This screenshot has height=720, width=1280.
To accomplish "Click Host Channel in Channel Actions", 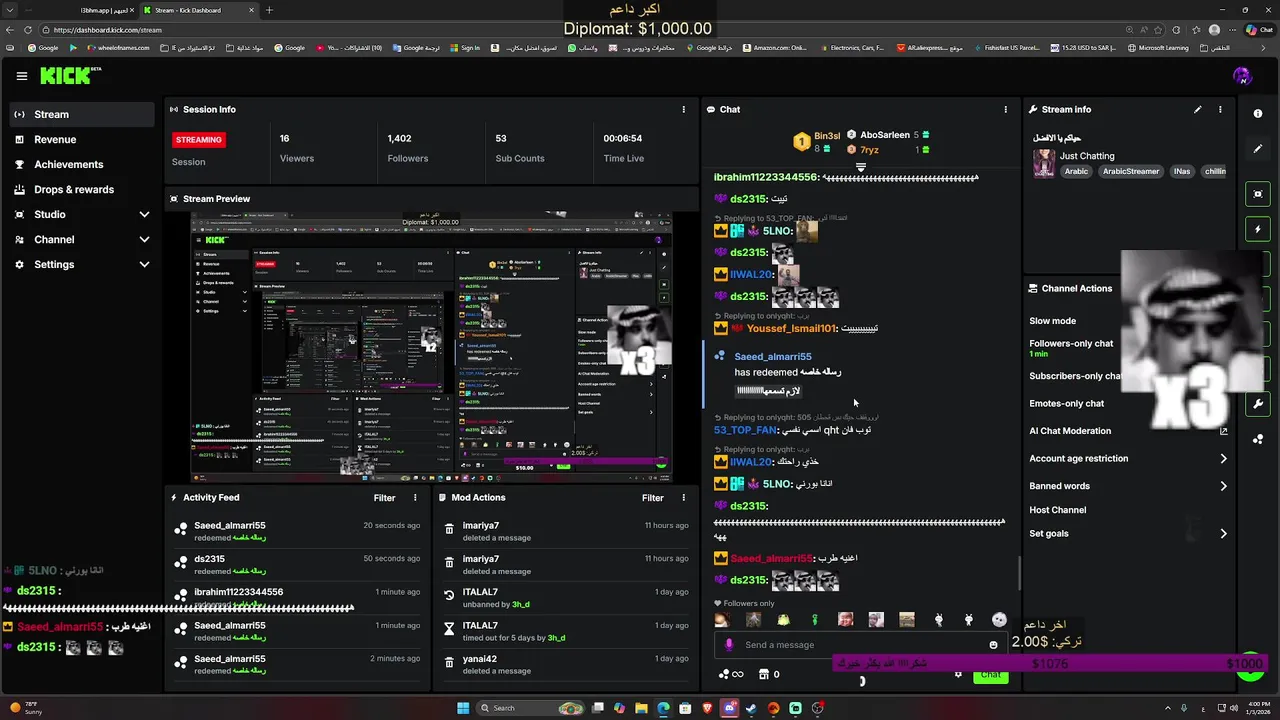I will [1057, 510].
